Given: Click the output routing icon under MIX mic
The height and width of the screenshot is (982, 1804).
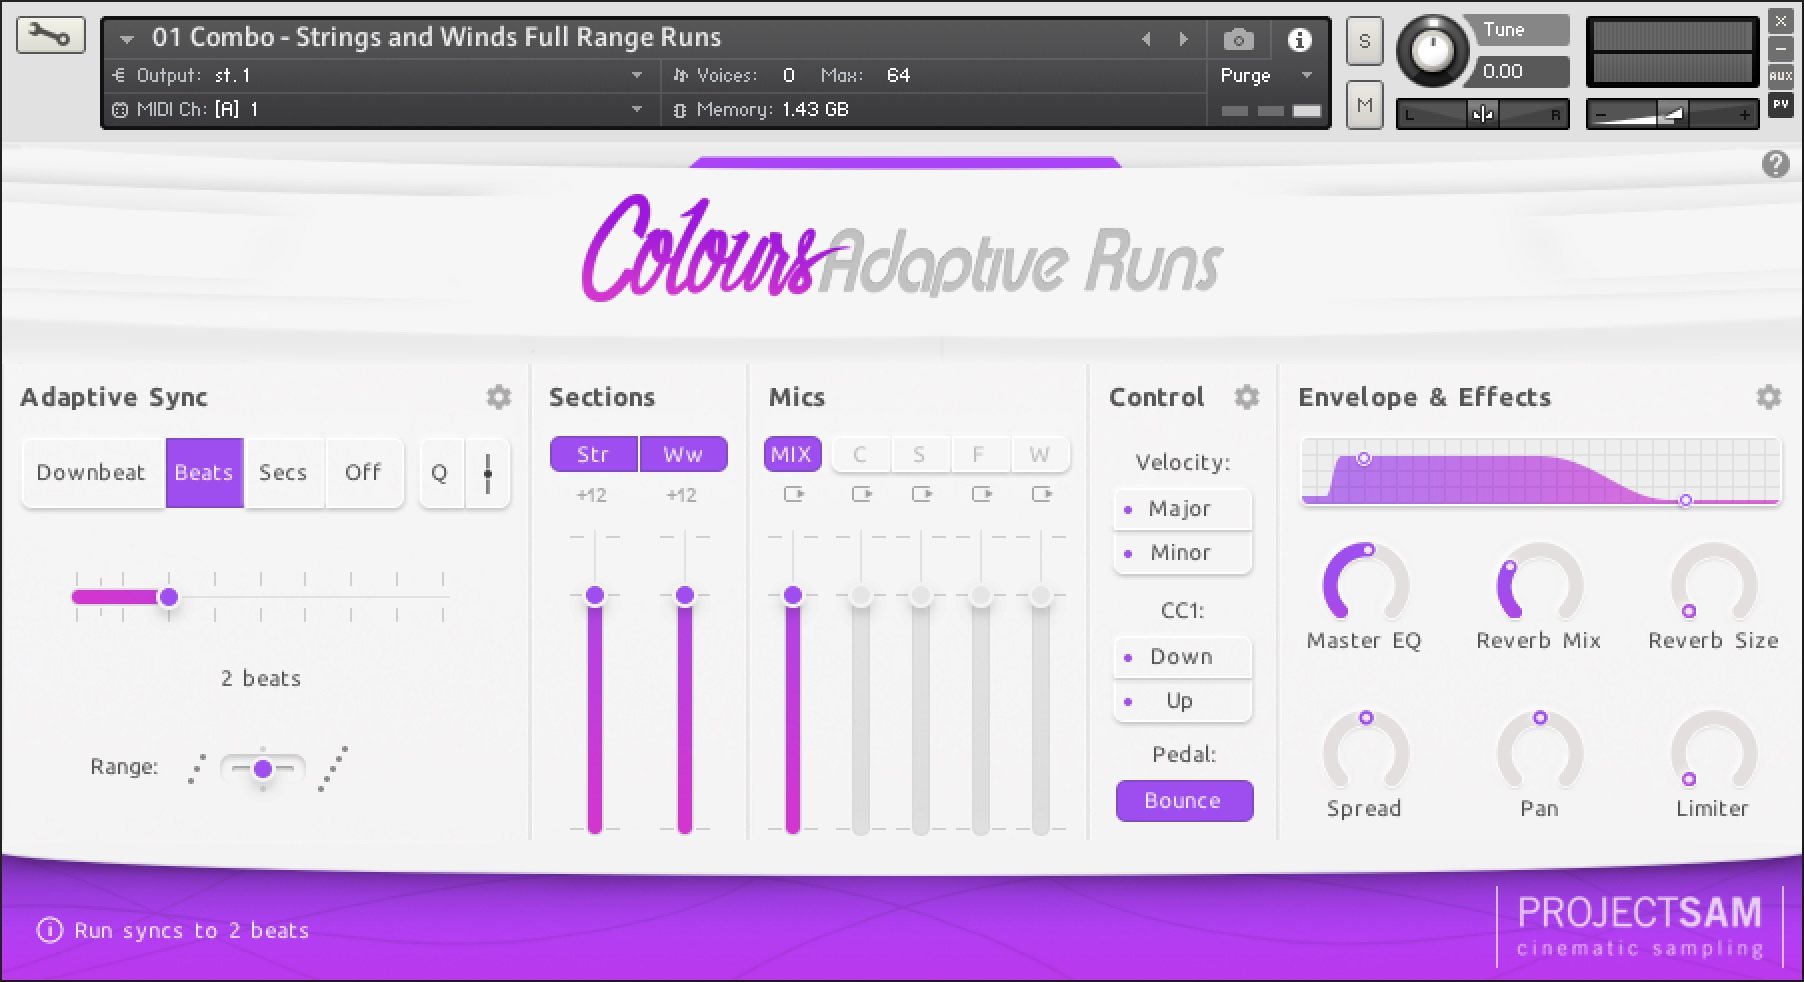Looking at the screenshot, I should click(794, 494).
